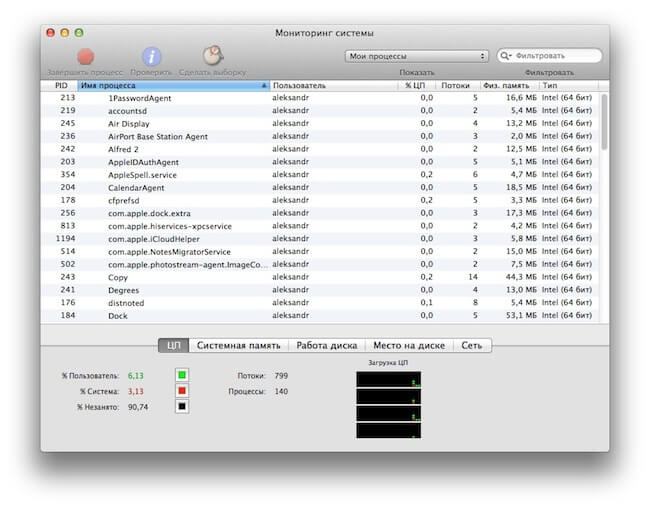650x508 pixels.
Task: Select the cfprefsd process row
Action: tap(320, 200)
